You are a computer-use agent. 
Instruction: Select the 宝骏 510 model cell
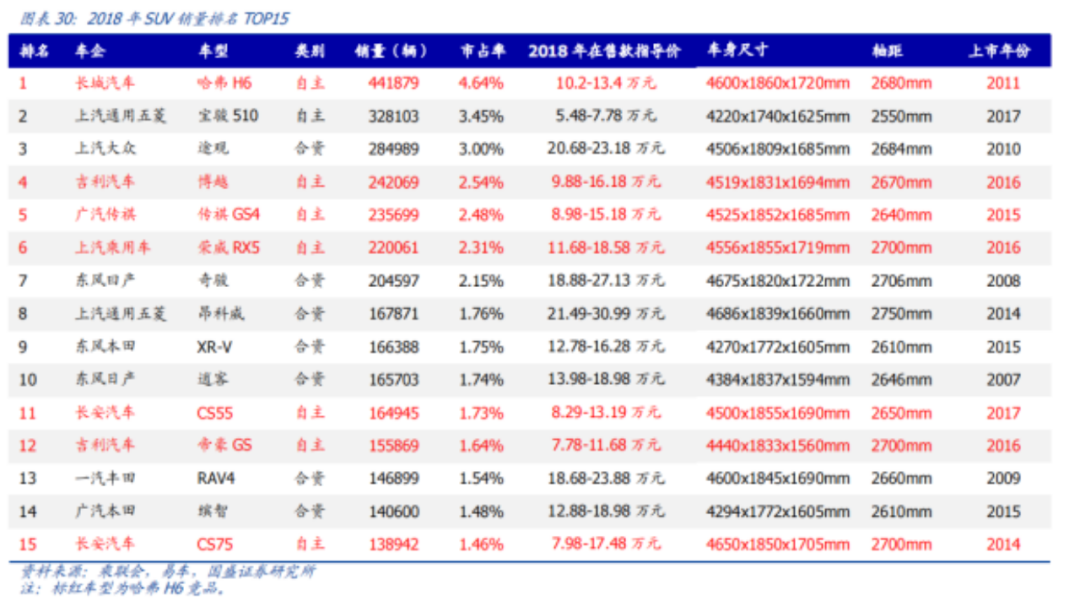228,116
